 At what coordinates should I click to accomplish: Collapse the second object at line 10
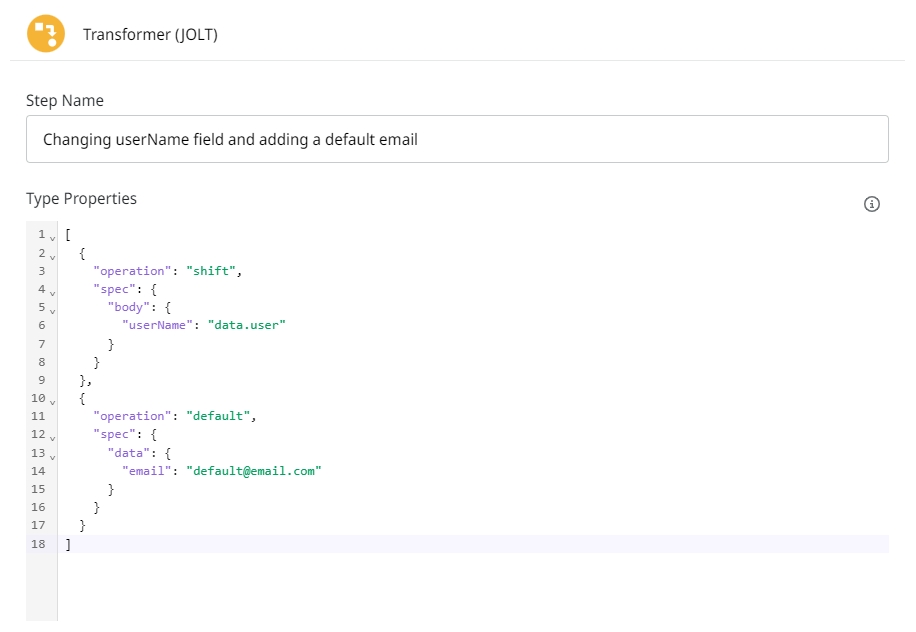point(52,399)
